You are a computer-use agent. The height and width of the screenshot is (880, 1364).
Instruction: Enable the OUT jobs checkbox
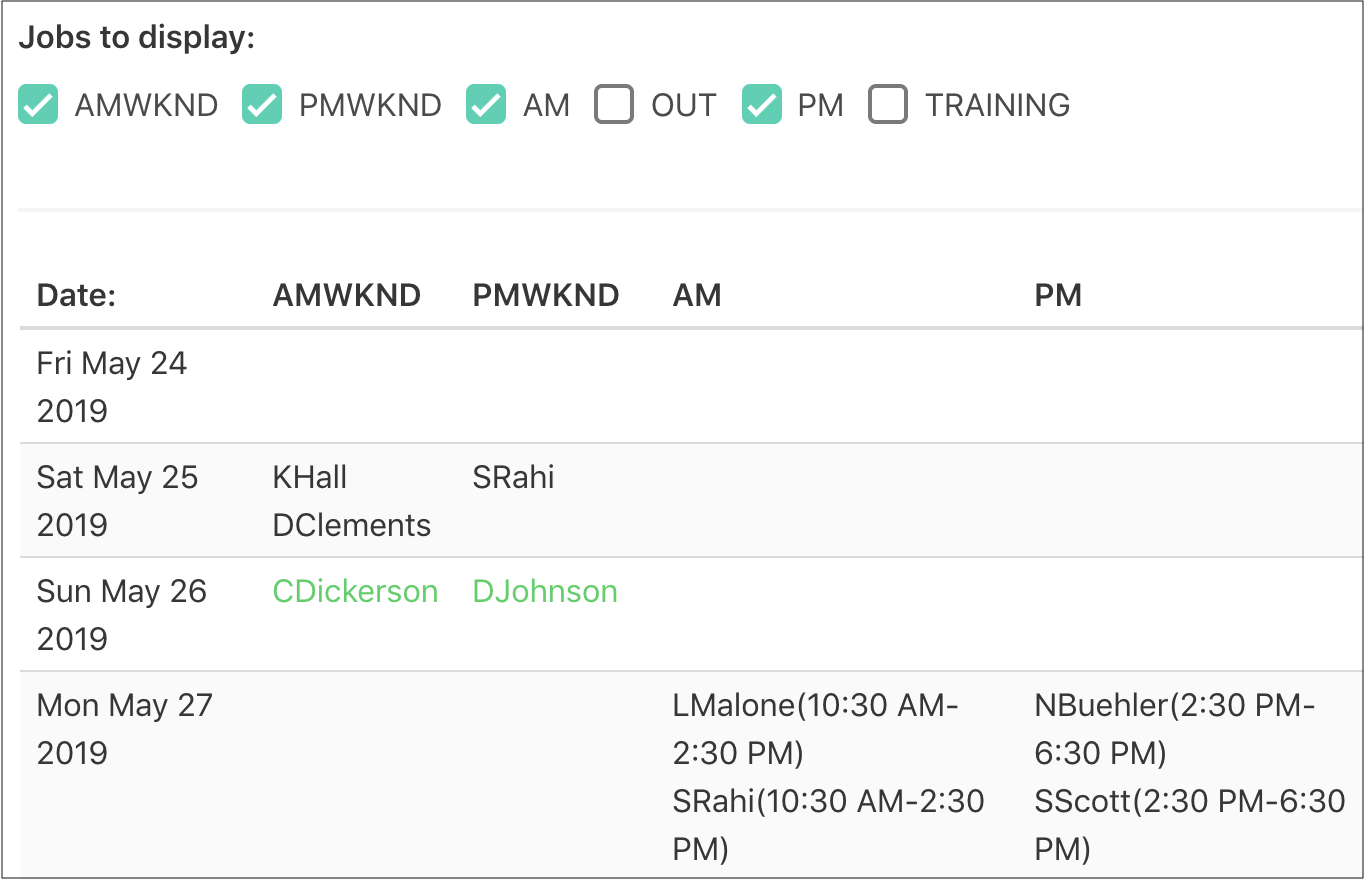[x=614, y=105]
